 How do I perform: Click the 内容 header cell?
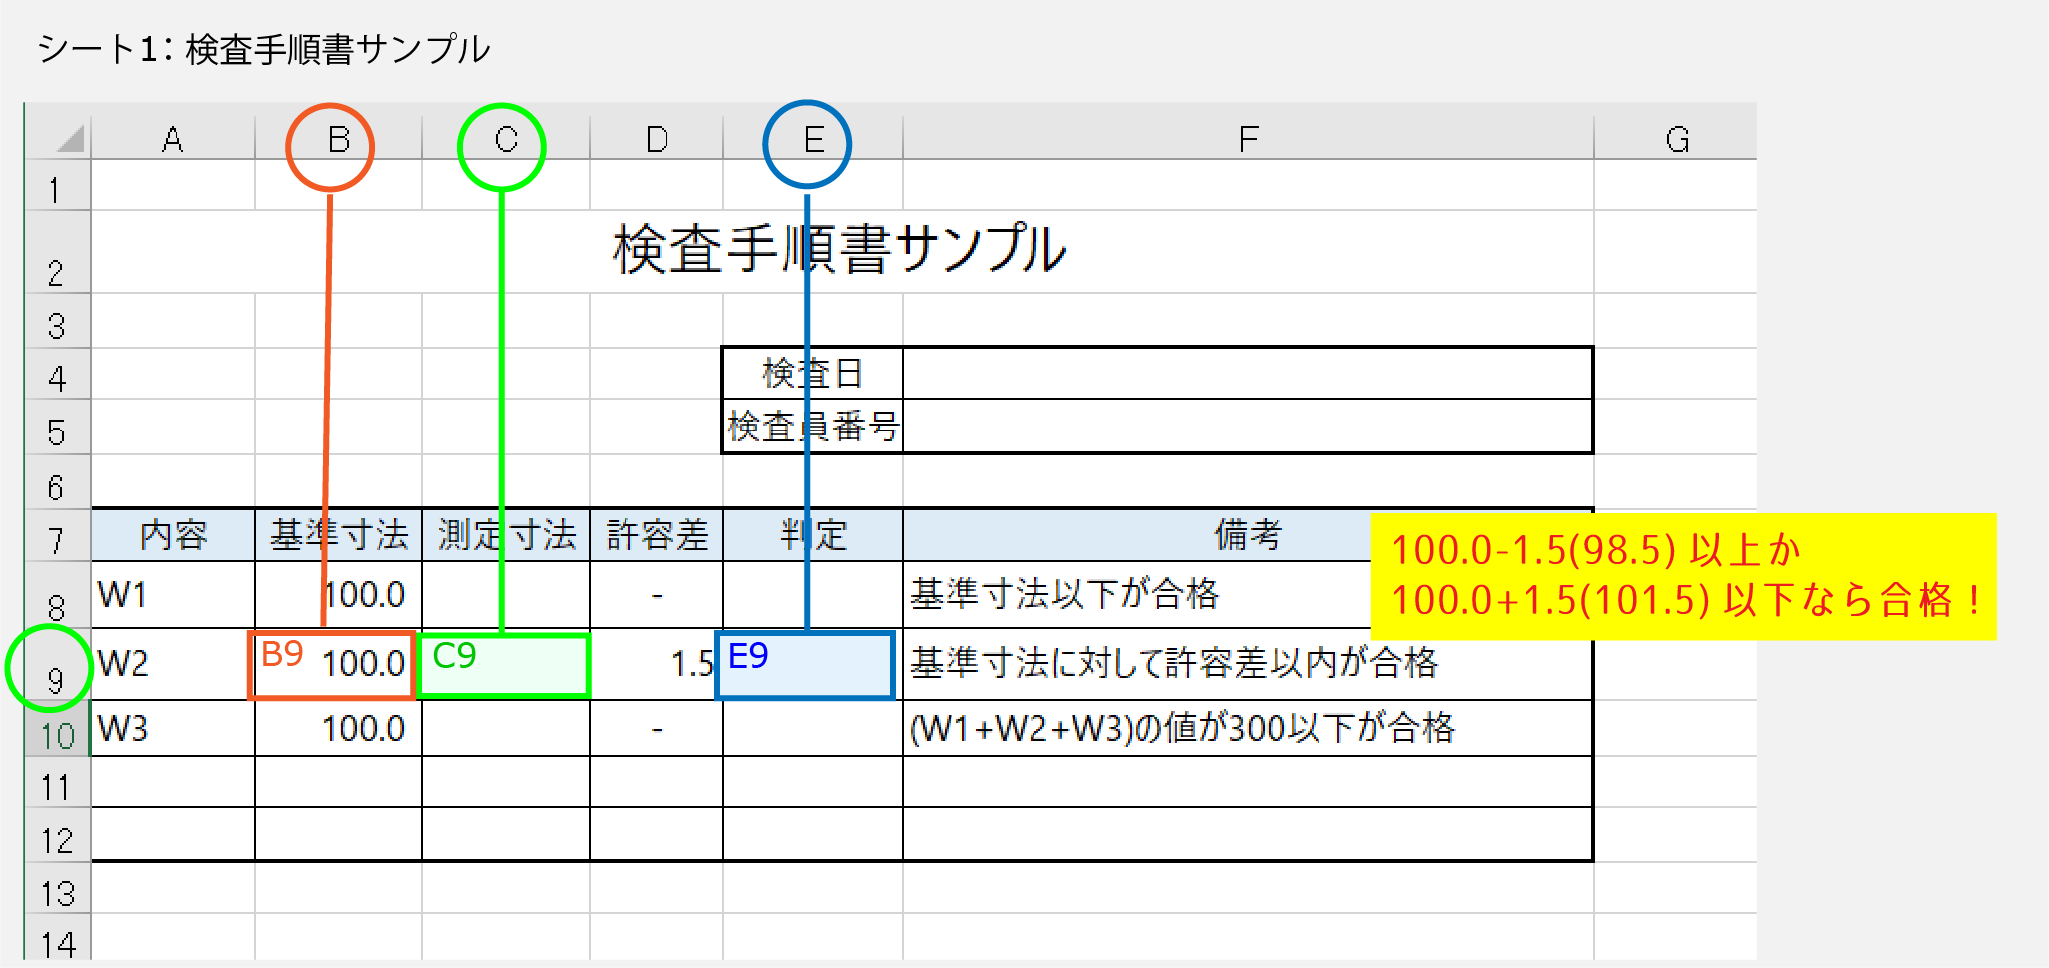tap(173, 535)
